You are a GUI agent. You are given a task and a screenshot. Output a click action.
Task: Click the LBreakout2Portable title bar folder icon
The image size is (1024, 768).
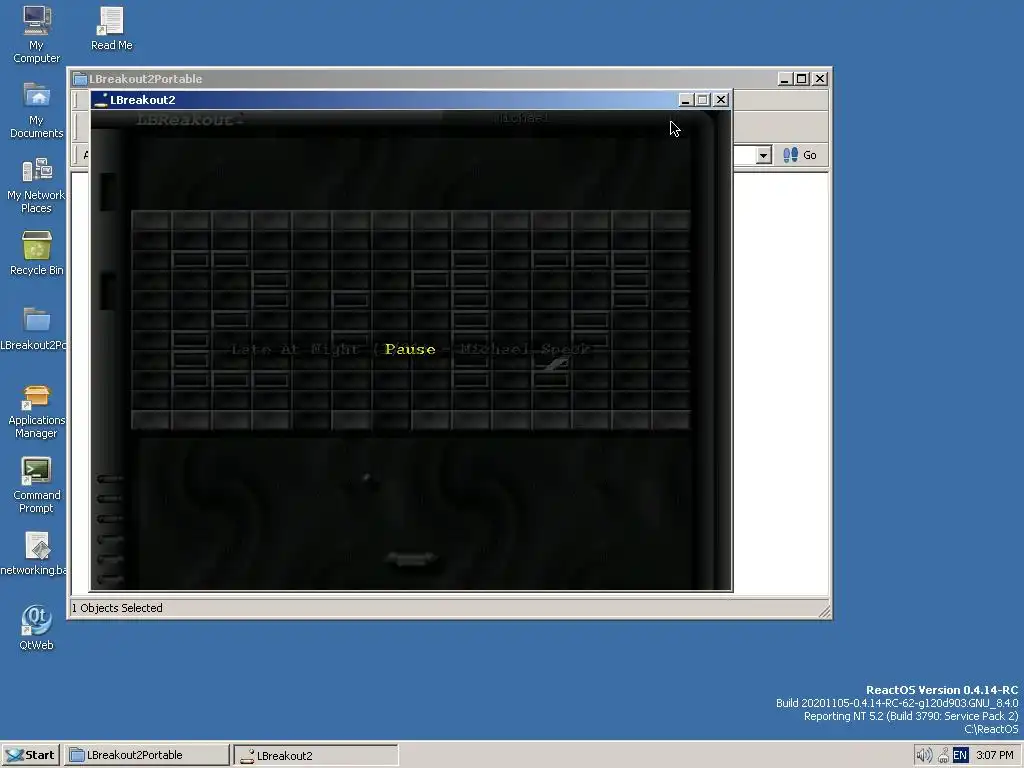coord(80,79)
